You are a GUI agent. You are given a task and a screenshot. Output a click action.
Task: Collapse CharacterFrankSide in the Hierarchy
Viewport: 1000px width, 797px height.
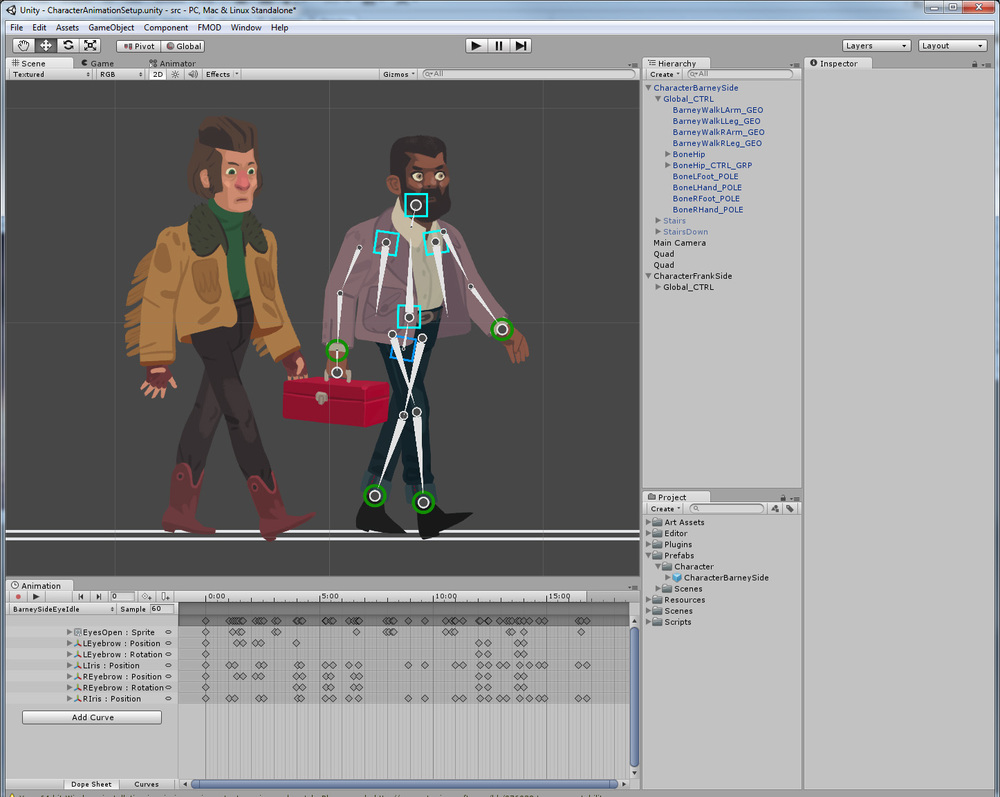649,276
